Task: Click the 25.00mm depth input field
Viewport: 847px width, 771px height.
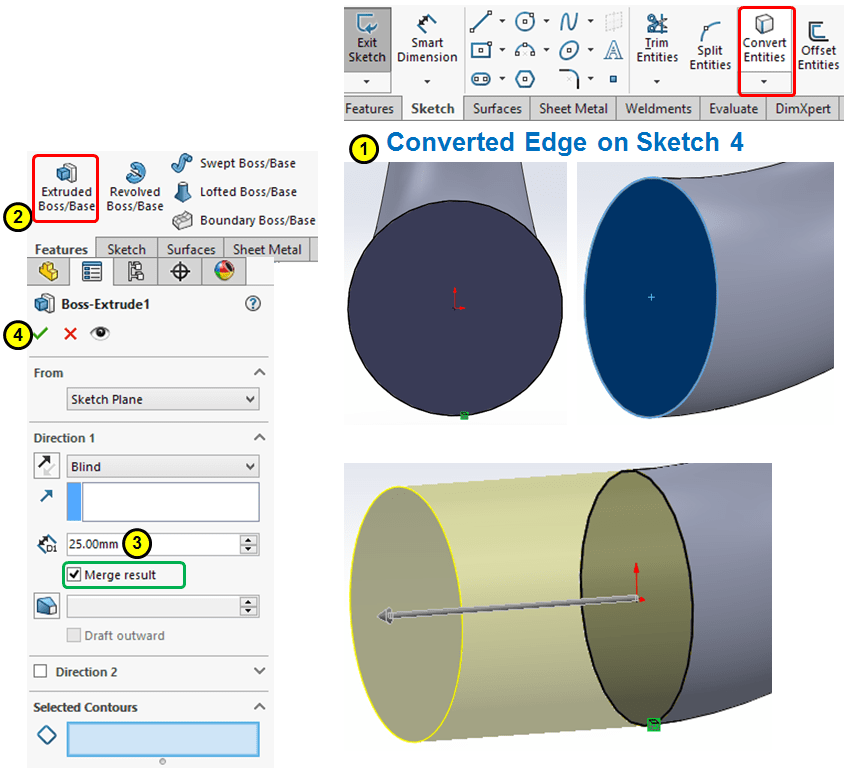Action: pyautogui.click(x=152, y=544)
